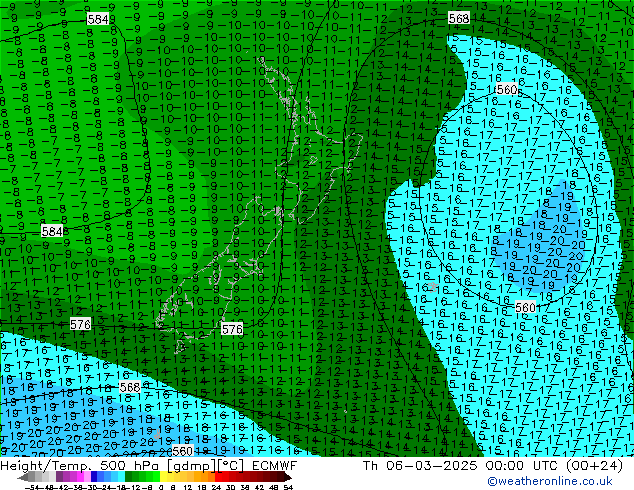Click the 'Th 06-03-2025 00:00 UTC' timestamp
Viewport: 634px width, 490px height.
[x=462, y=466]
